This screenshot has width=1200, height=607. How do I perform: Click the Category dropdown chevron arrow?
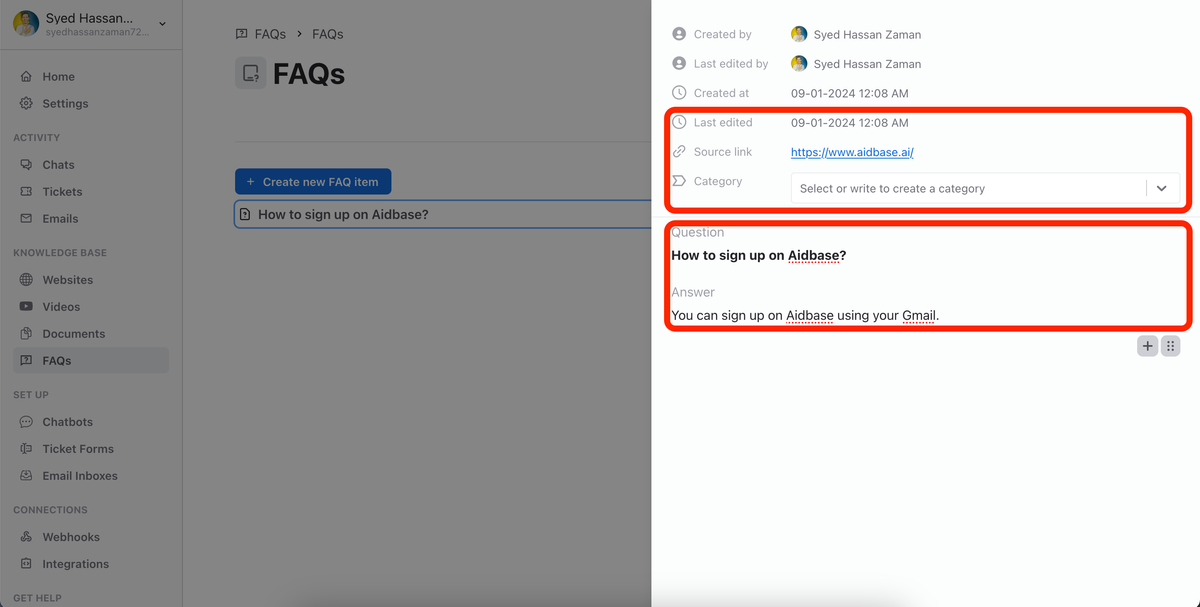[1161, 187]
